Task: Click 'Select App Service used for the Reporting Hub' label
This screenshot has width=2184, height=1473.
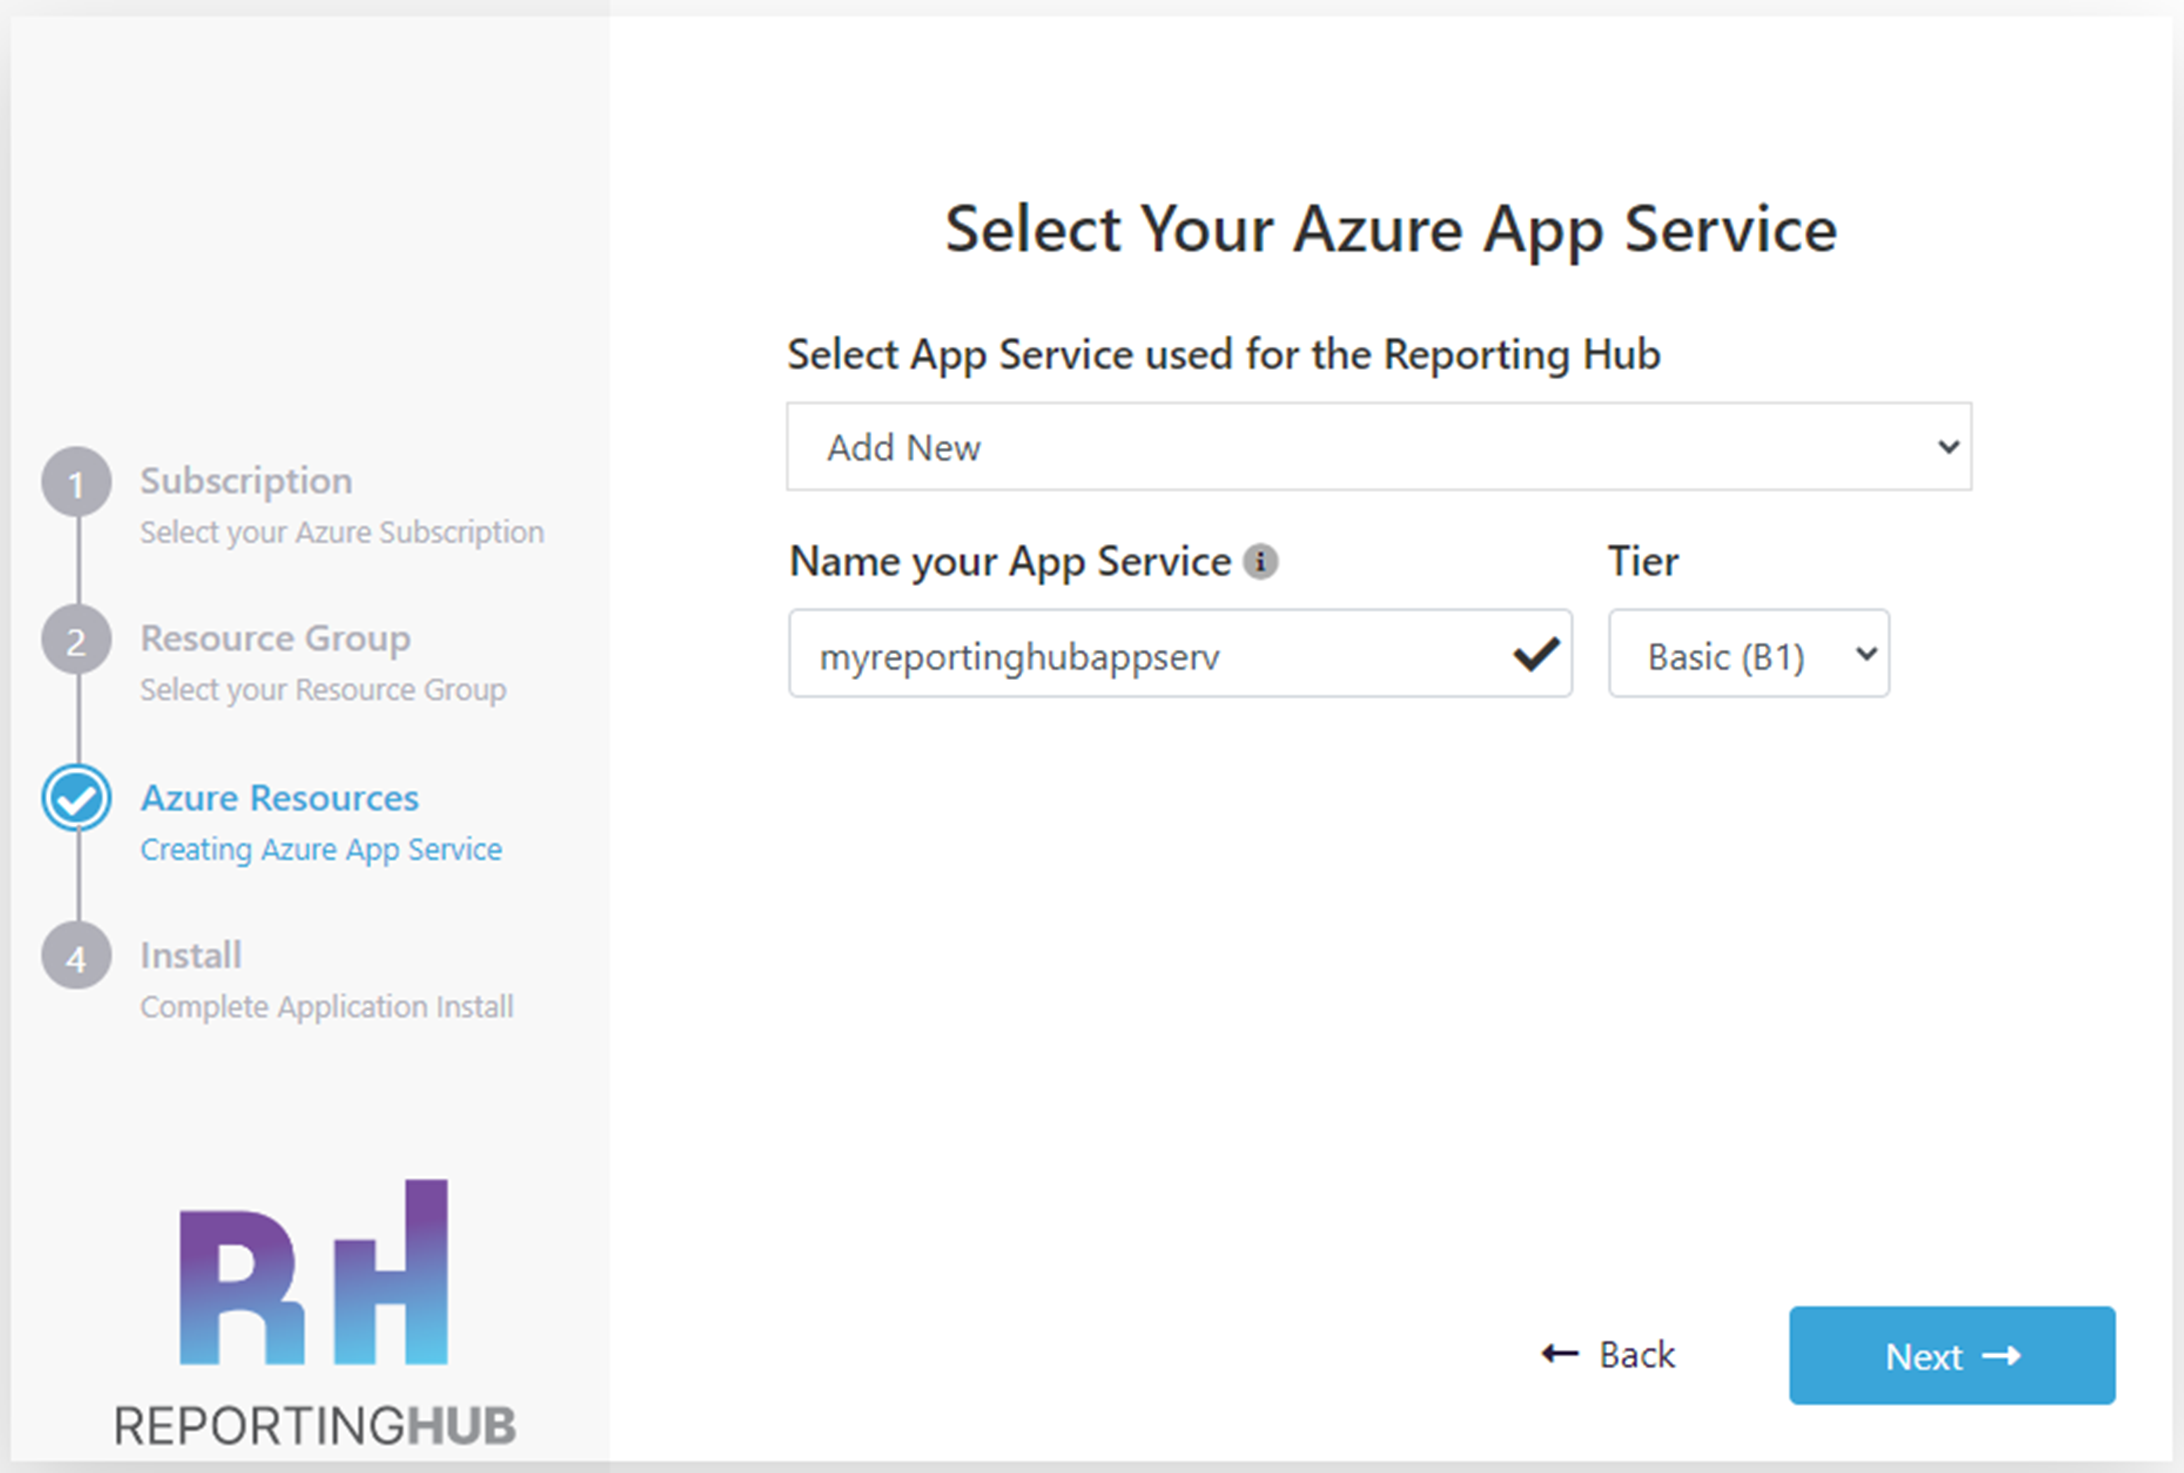Action: coord(1224,355)
